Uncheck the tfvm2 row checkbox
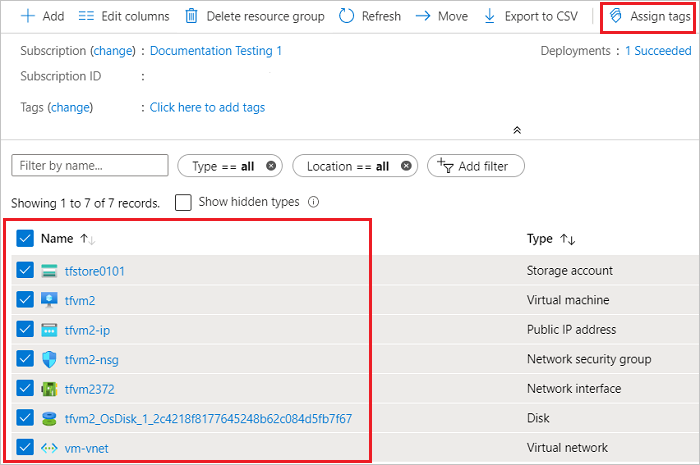 click(25, 299)
